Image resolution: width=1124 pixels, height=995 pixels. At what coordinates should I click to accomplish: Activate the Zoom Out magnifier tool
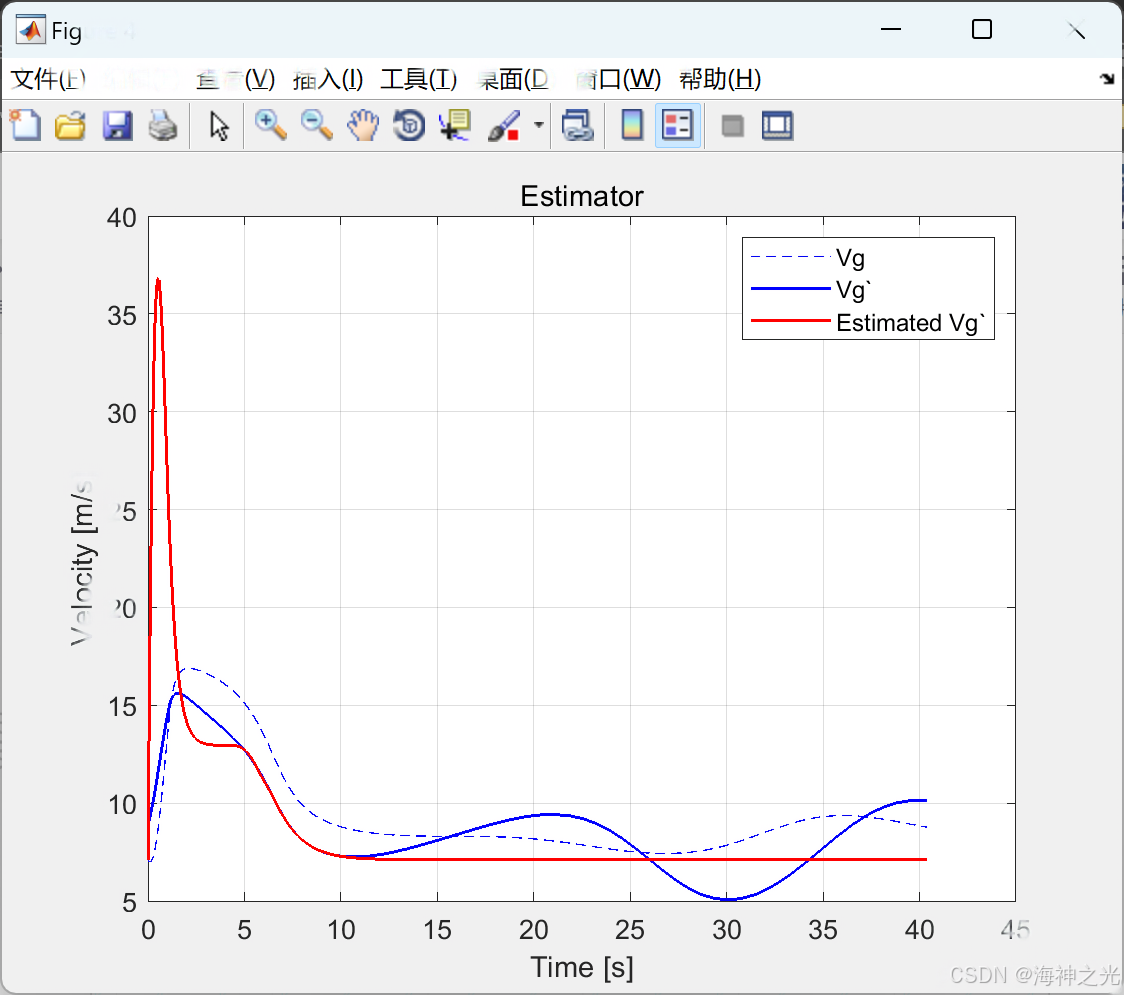tap(316, 125)
